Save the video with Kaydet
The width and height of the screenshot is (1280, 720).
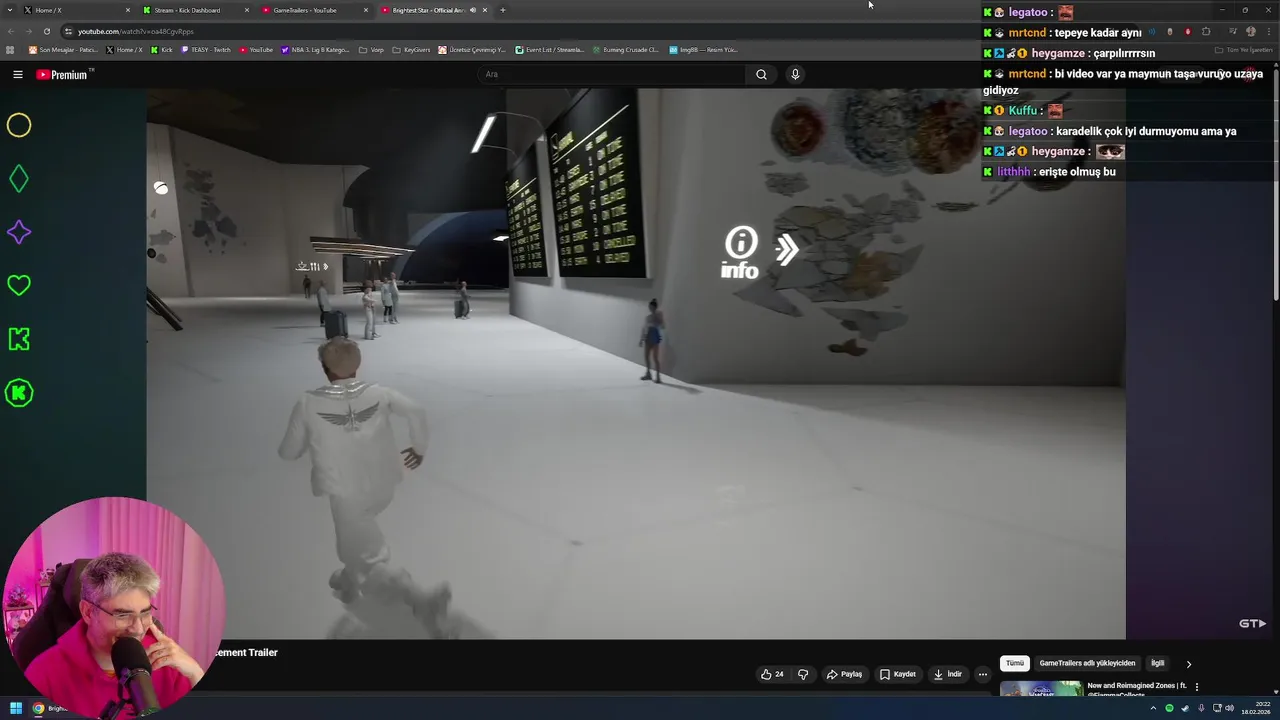(x=897, y=674)
